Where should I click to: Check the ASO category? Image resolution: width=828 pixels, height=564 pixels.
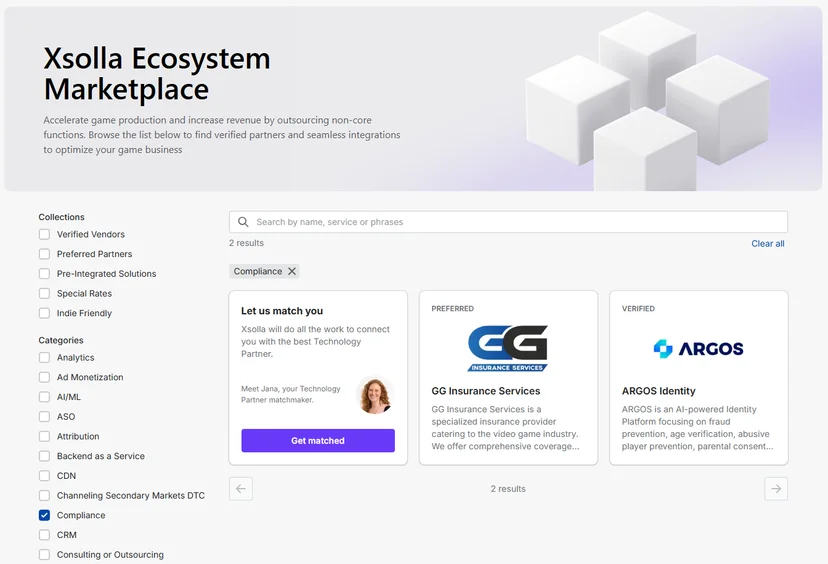click(x=44, y=417)
